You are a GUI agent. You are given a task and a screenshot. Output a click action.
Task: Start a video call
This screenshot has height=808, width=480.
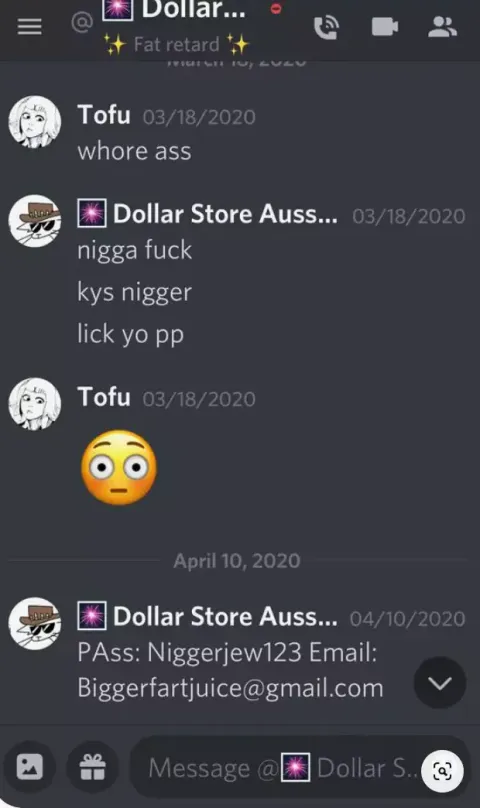tap(385, 27)
